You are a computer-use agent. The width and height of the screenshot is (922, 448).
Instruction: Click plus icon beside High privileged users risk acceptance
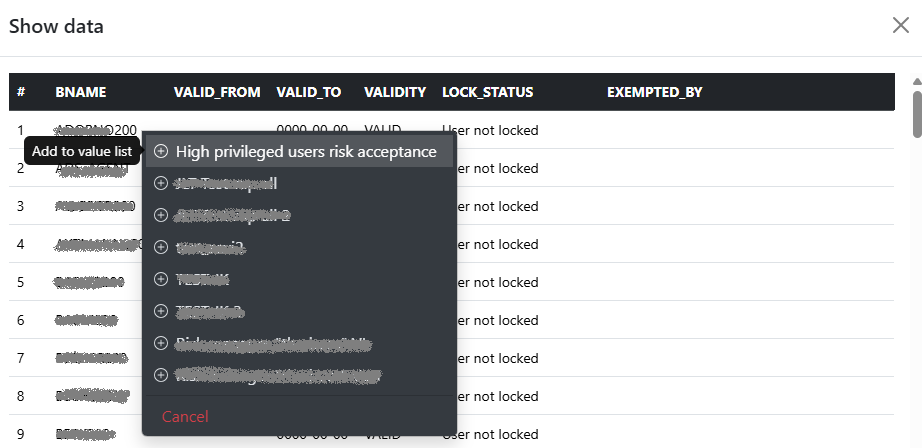click(161, 152)
